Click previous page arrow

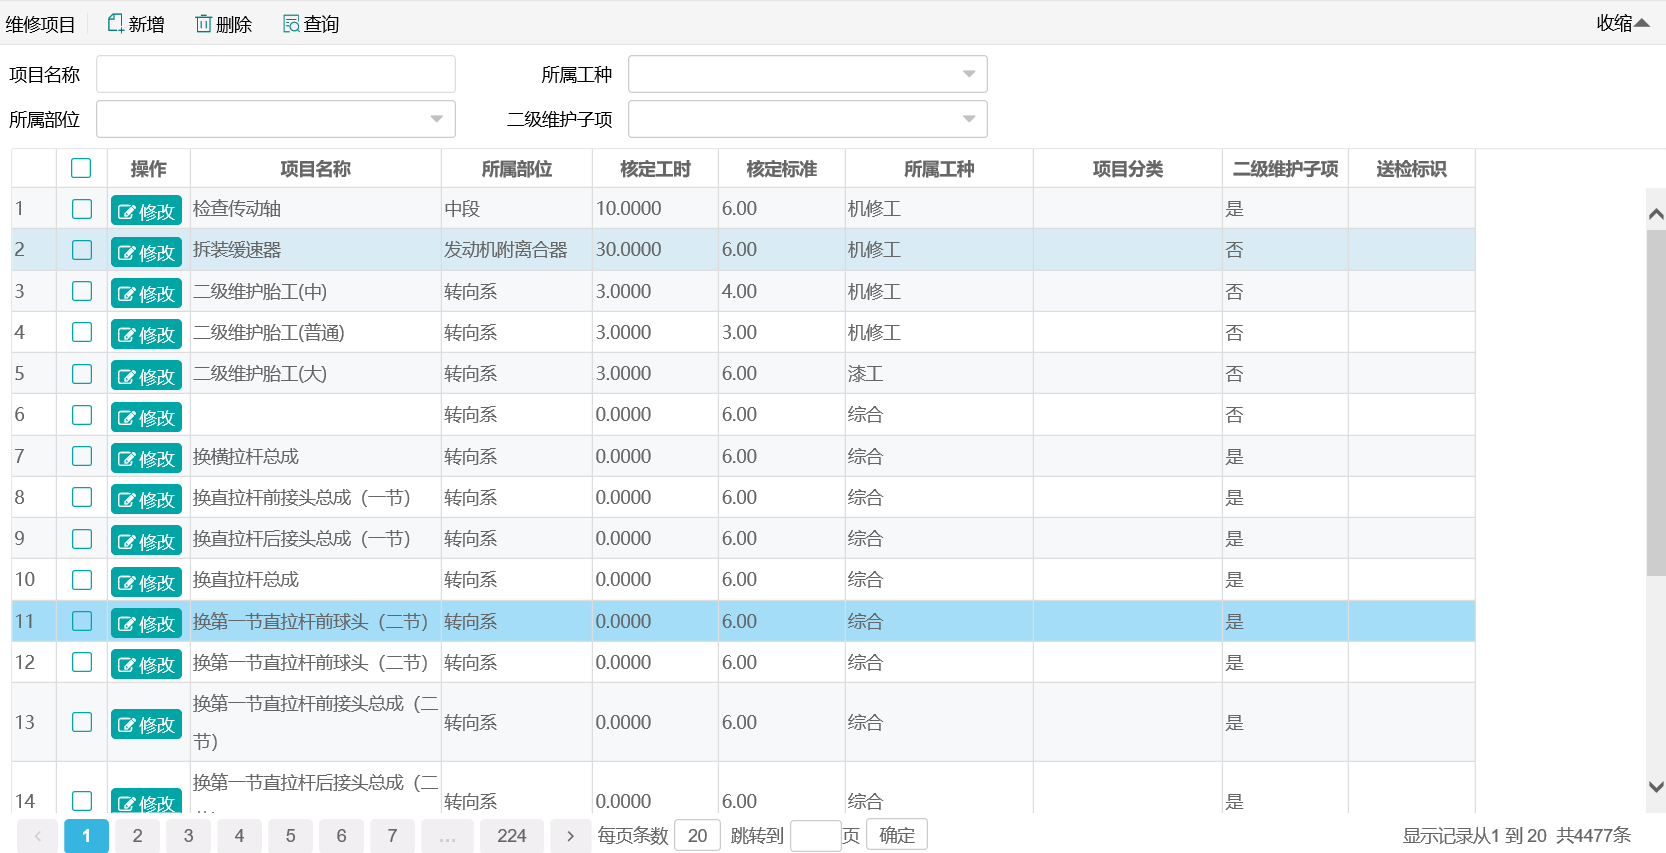point(38,836)
